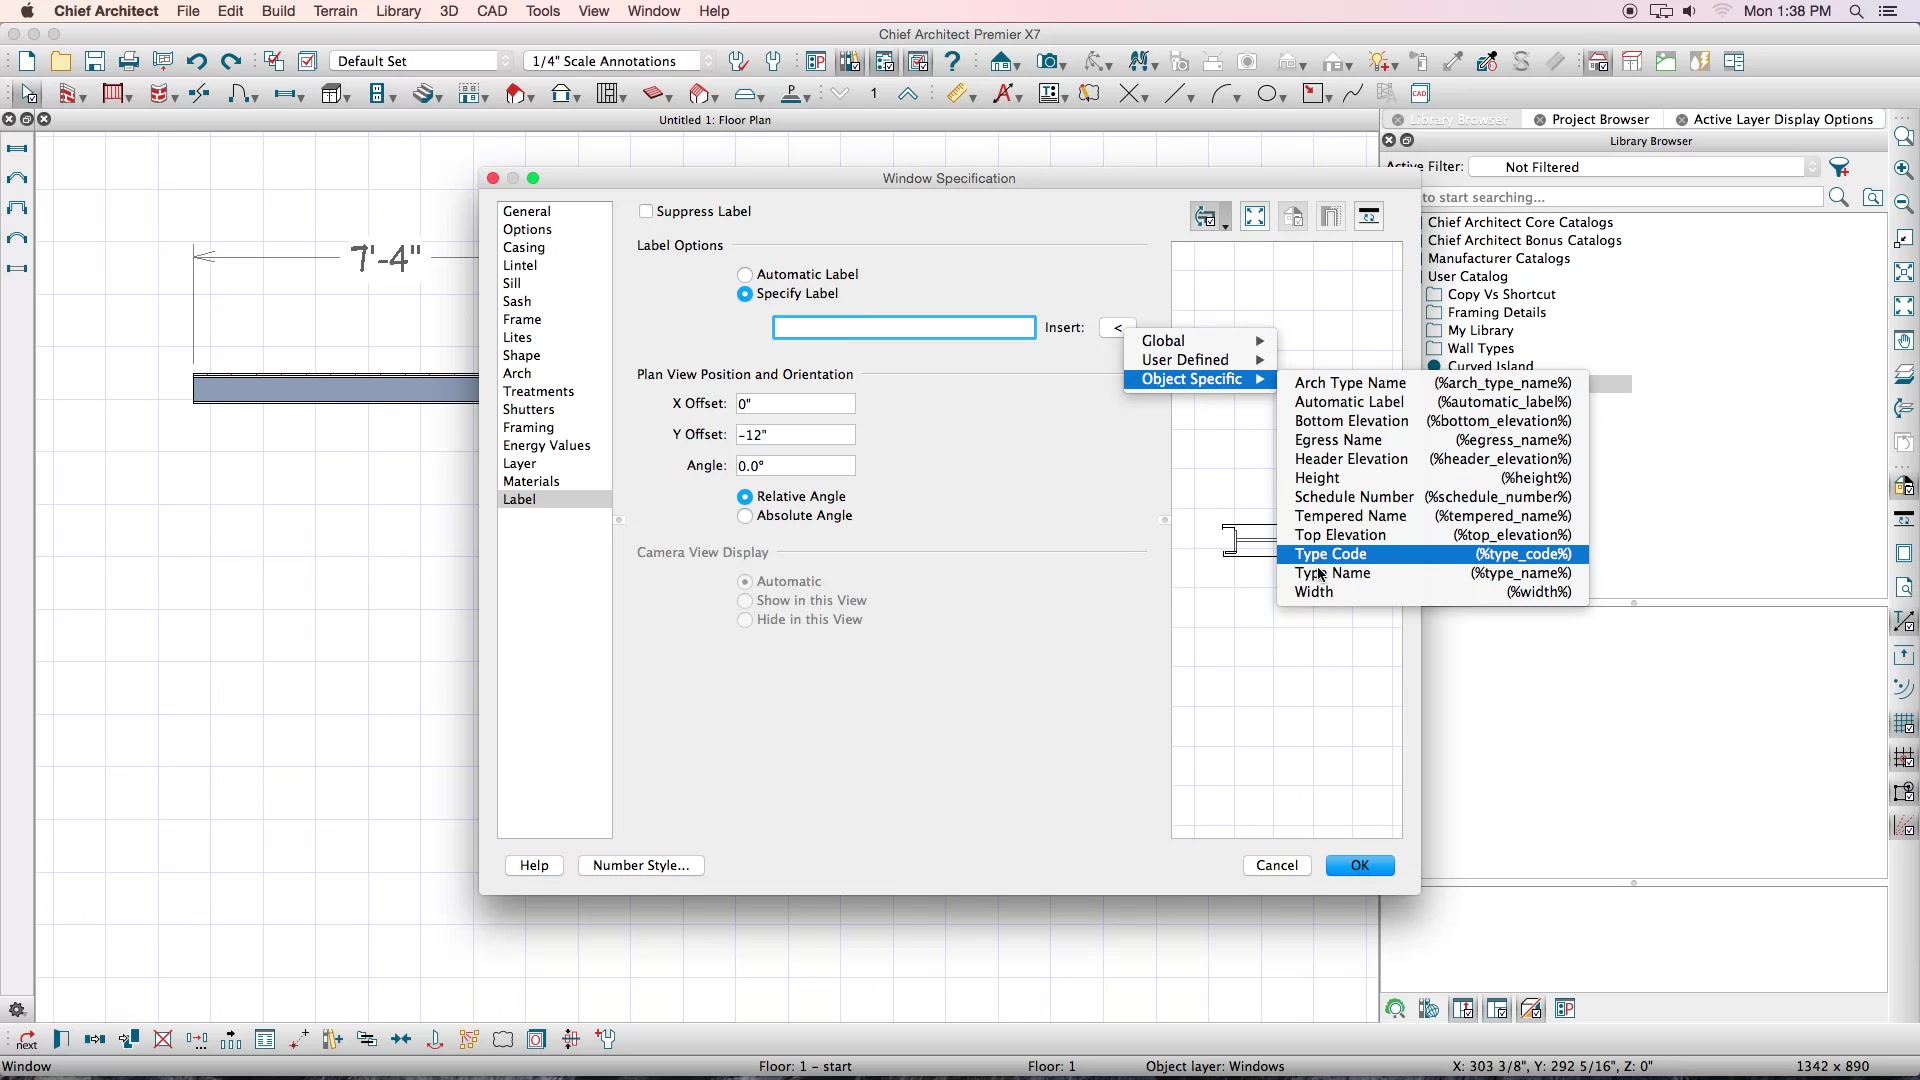Click the dialog Help button
The height and width of the screenshot is (1080, 1920).
(x=534, y=865)
